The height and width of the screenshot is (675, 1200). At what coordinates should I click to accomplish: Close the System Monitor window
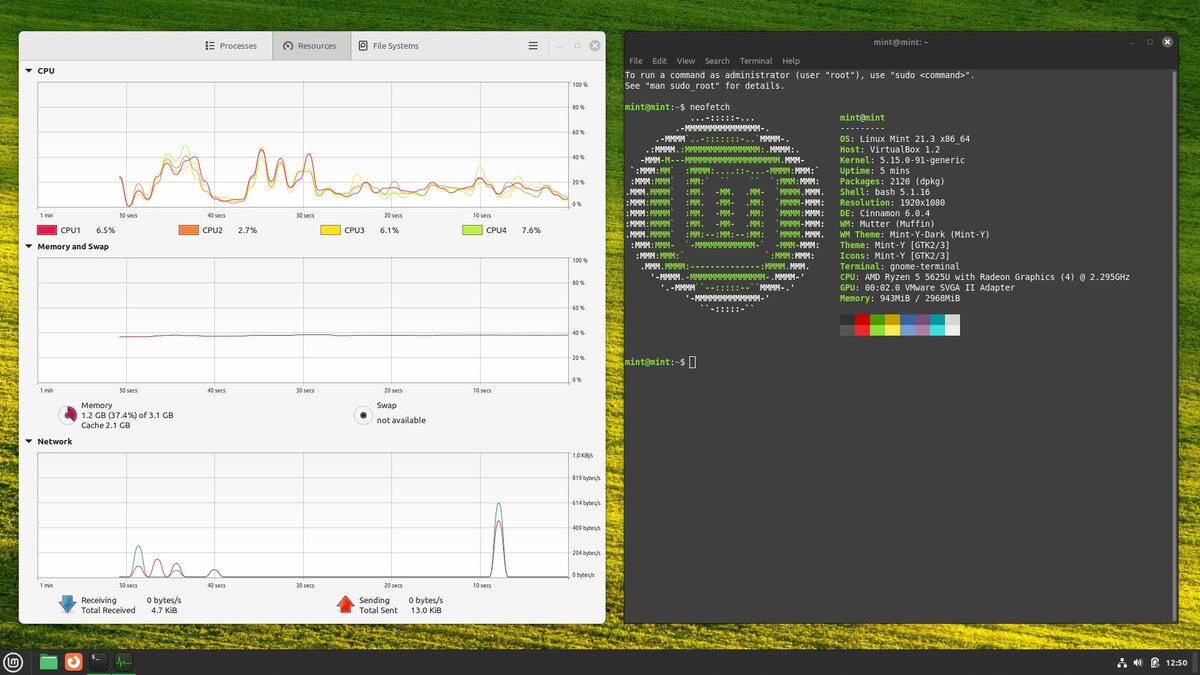pyautogui.click(x=595, y=46)
